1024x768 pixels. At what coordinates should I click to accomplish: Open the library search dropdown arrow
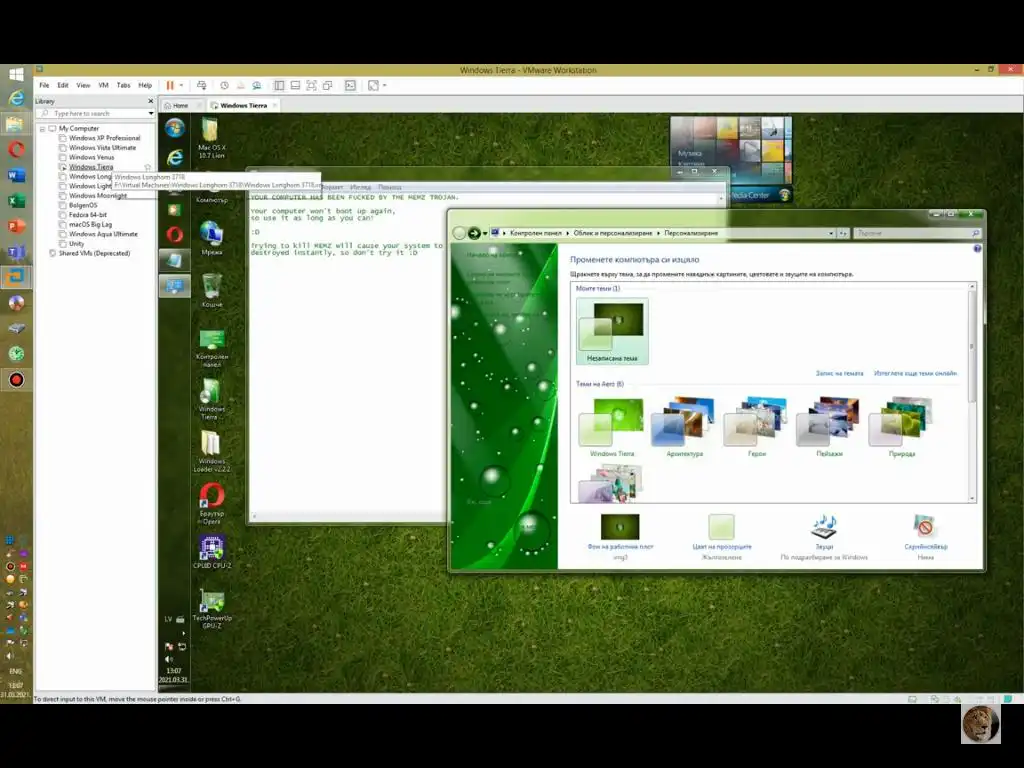tap(151, 114)
